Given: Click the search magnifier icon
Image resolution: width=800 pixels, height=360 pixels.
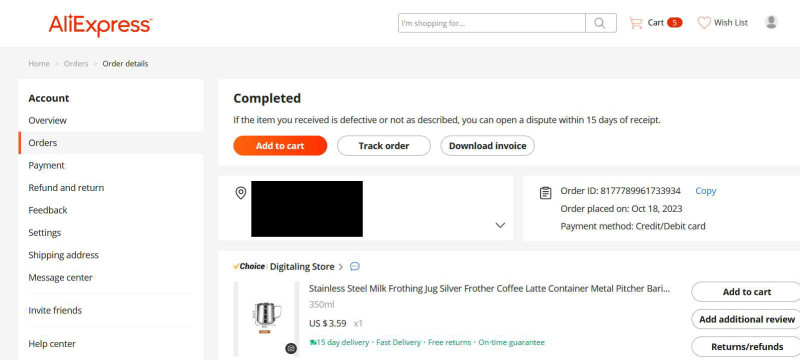Looking at the screenshot, I should coord(600,23).
